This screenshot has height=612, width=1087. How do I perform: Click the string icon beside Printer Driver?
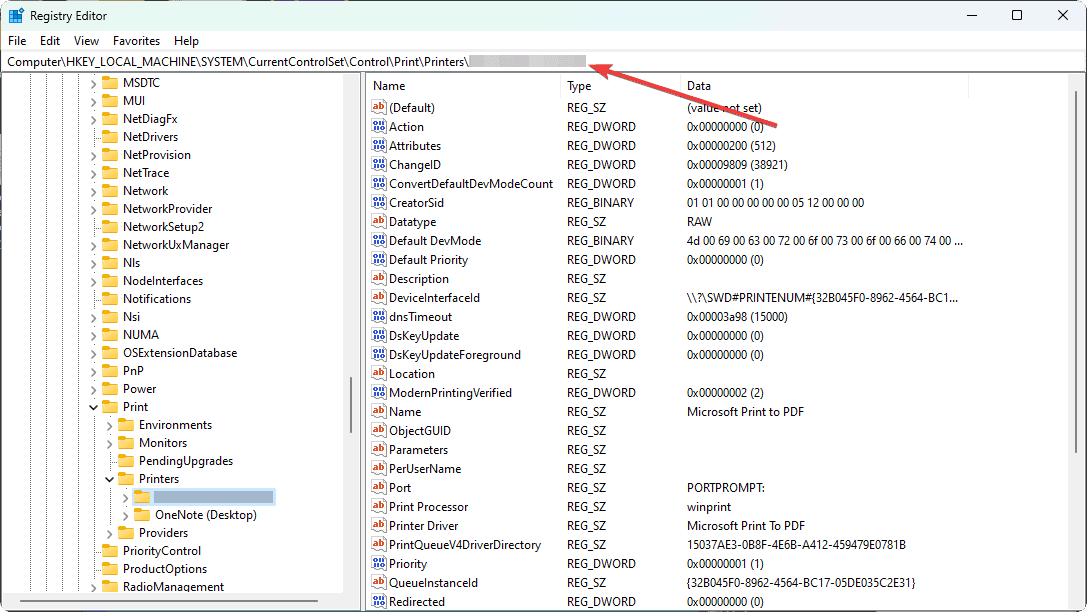[x=378, y=526]
